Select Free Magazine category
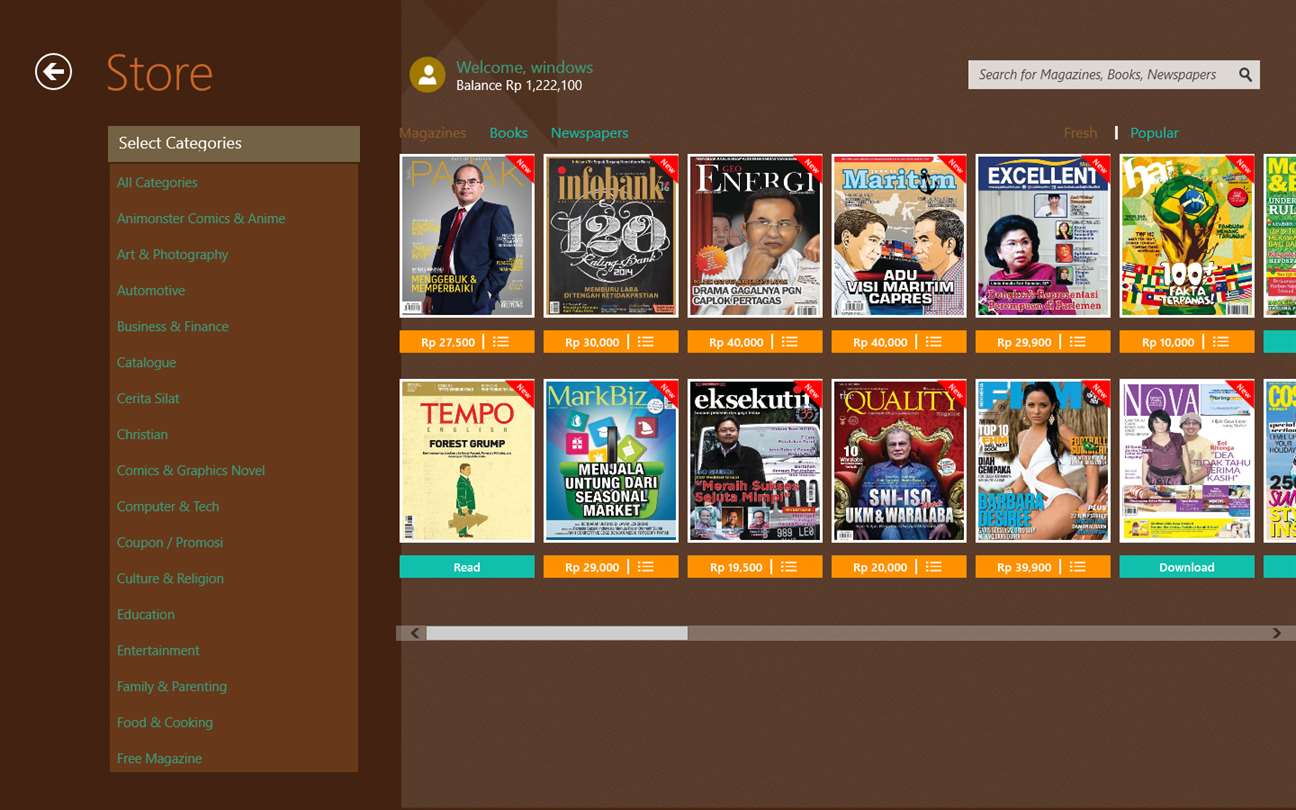Viewport: 1296px width, 810px height. (x=159, y=759)
